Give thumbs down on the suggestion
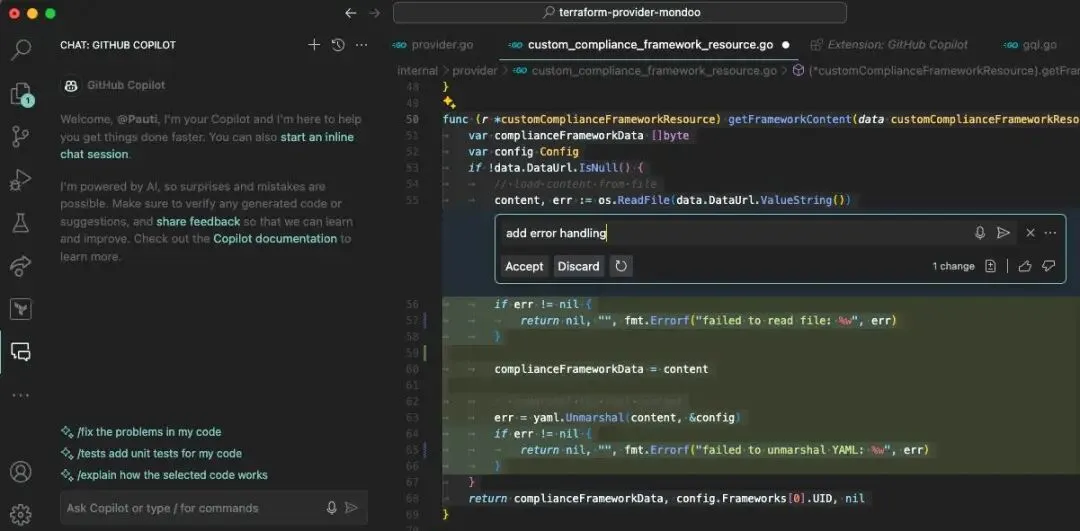 (1048, 266)
